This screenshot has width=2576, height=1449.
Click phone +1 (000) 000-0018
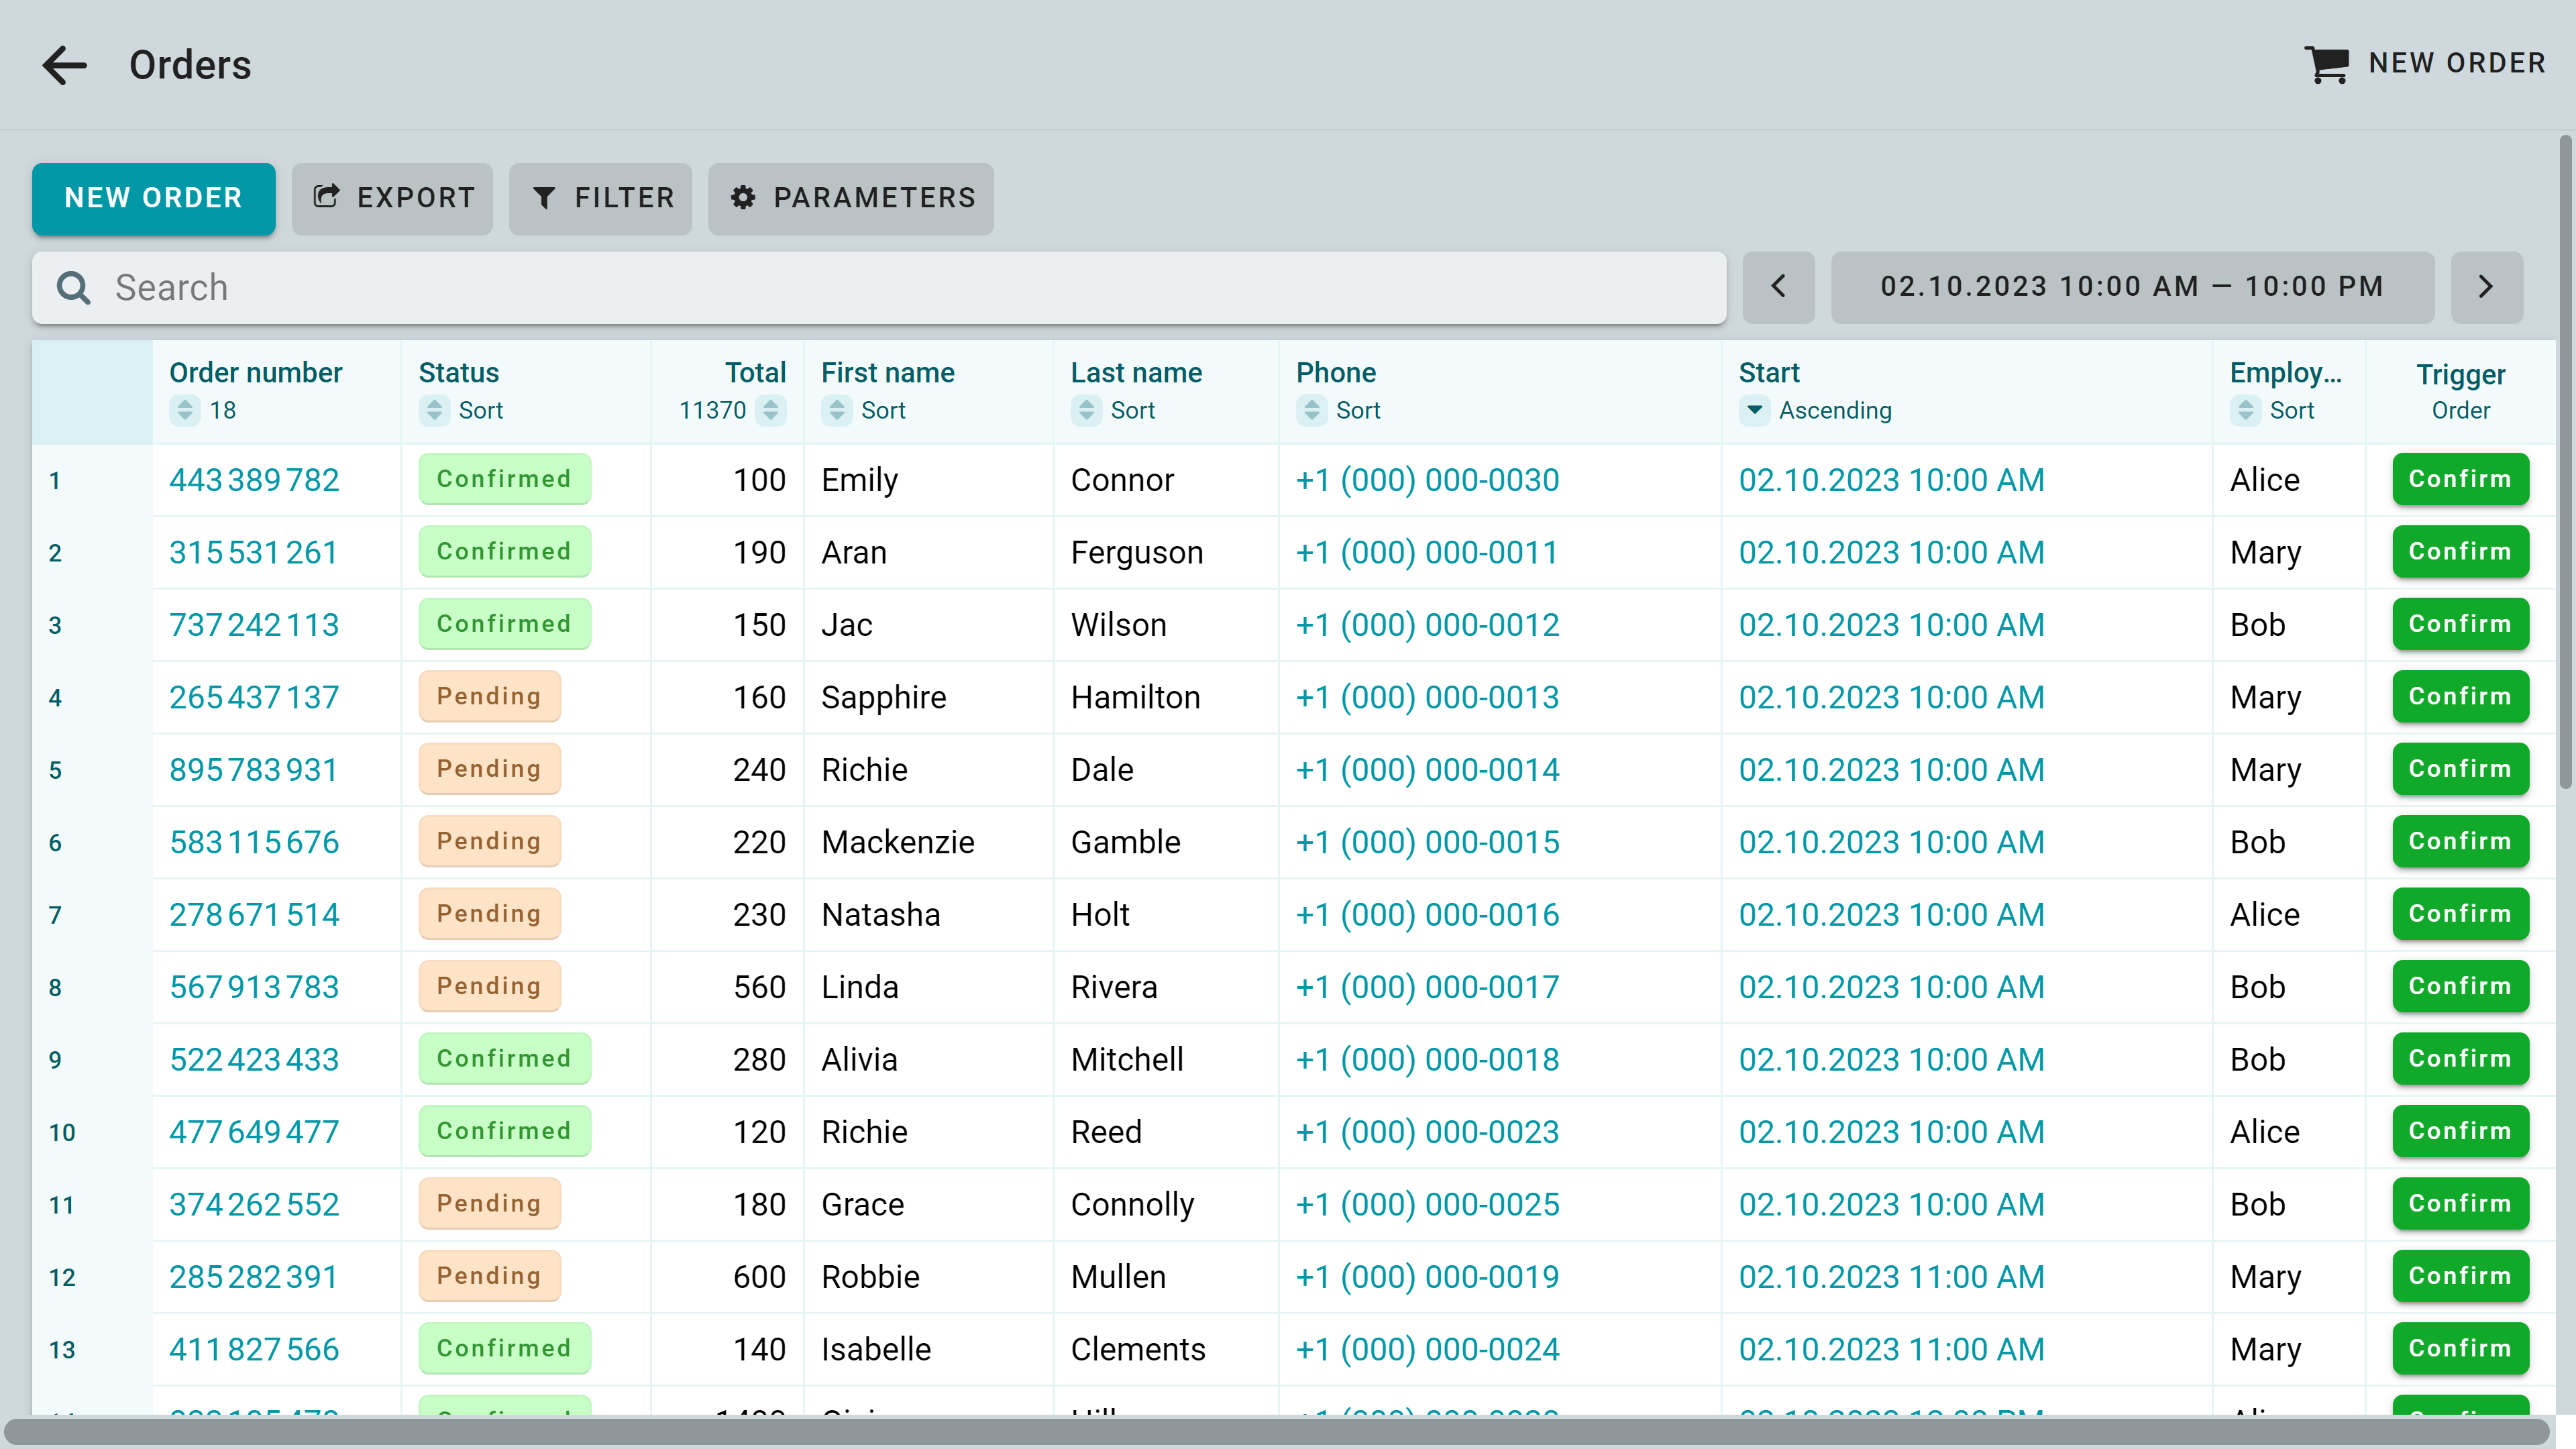(x=1427, y=1059)
